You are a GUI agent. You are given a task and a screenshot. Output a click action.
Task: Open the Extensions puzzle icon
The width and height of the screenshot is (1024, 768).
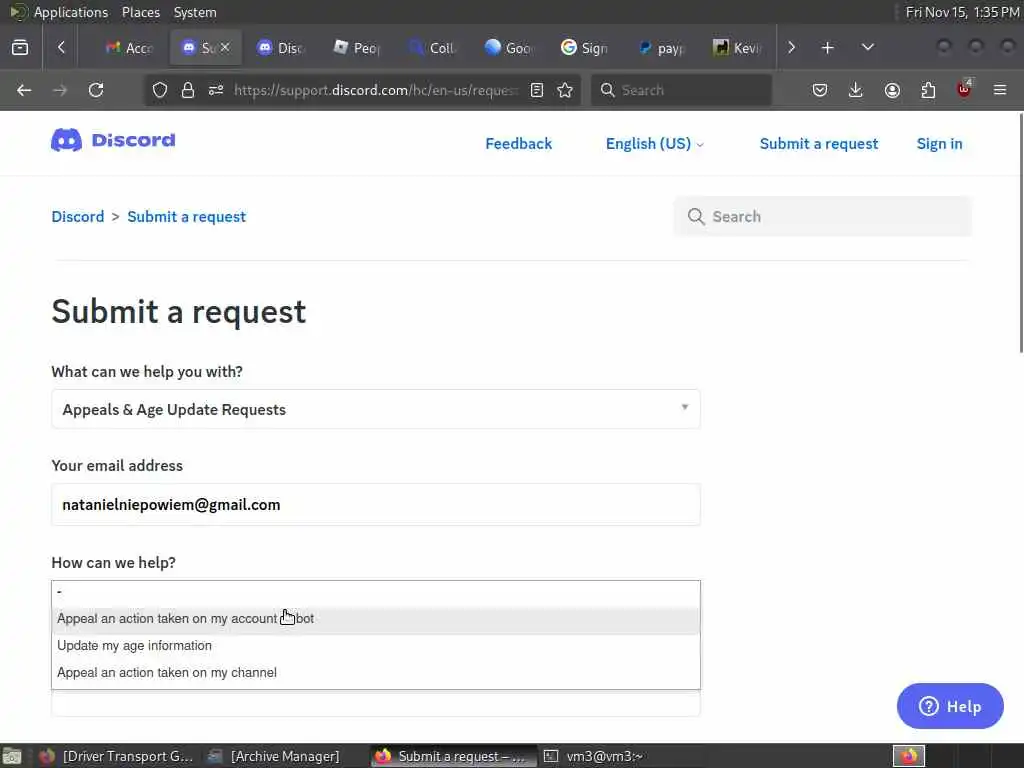click(x=928, y=90)
